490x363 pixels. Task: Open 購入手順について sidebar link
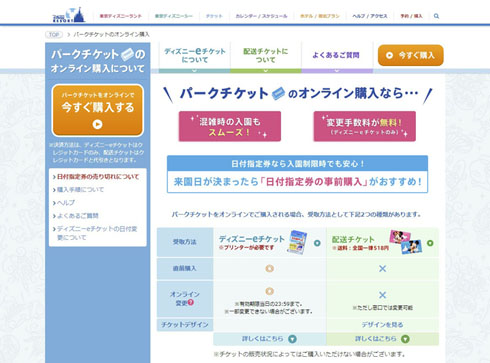tap(80, 190)
